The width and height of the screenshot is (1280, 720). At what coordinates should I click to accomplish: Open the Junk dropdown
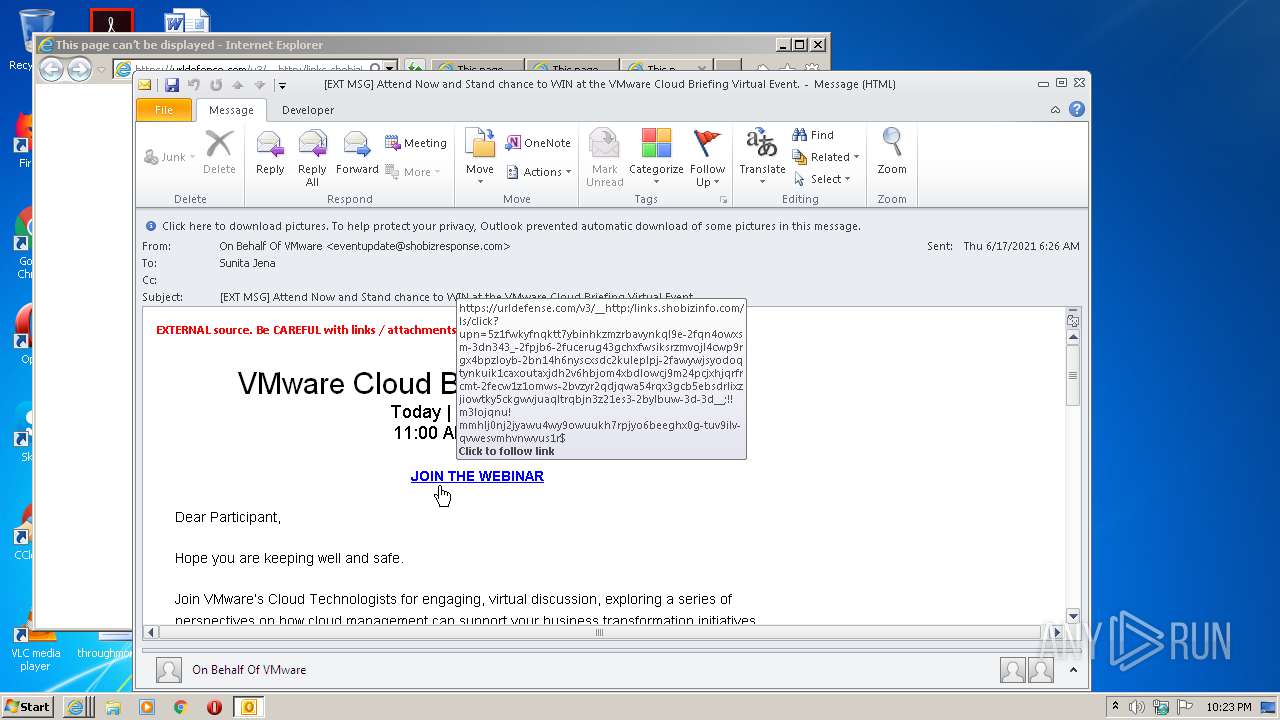[x=170, y=157]
